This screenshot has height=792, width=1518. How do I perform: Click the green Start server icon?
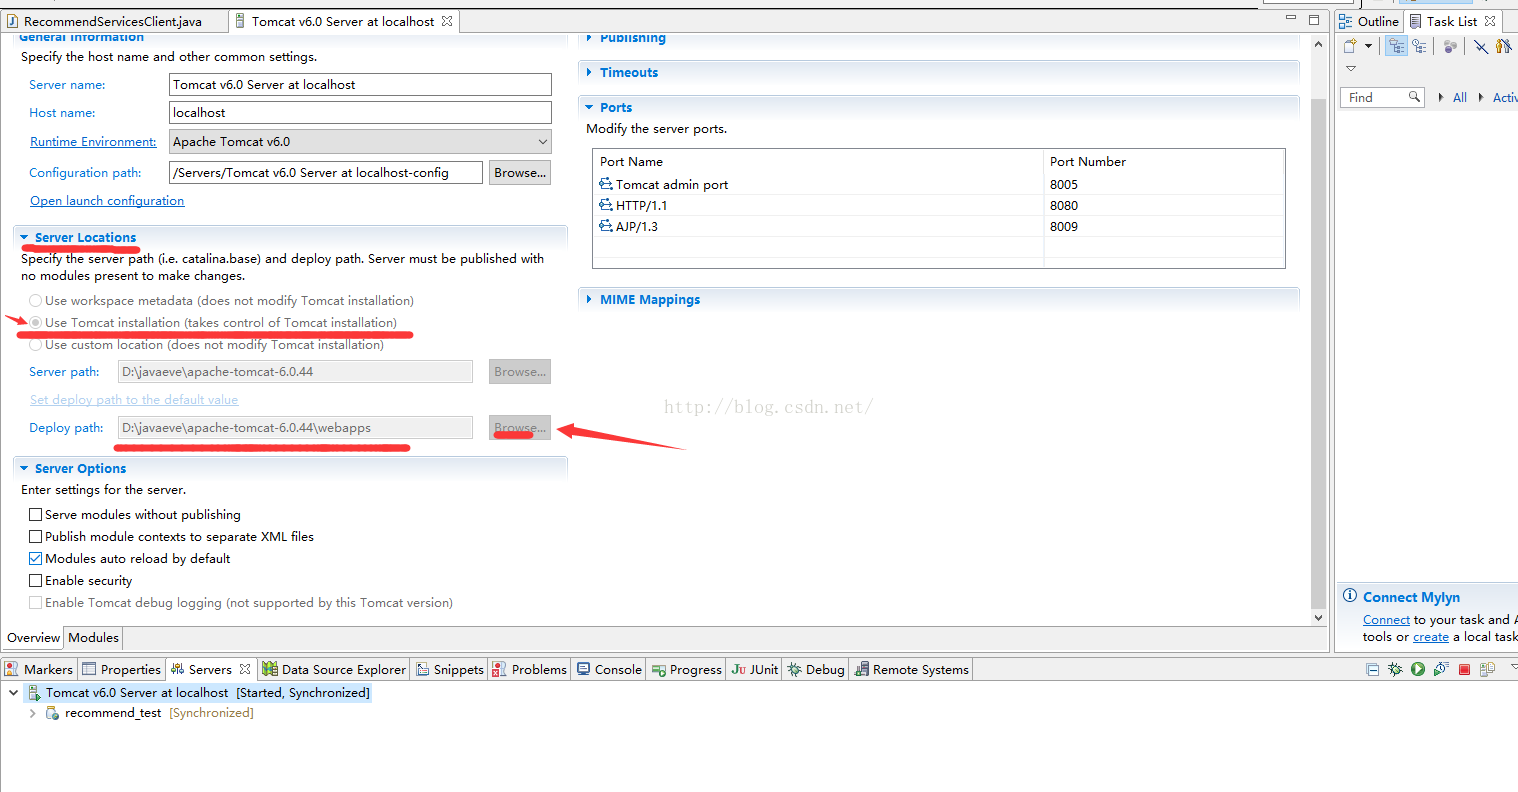tap(1418, 670)
